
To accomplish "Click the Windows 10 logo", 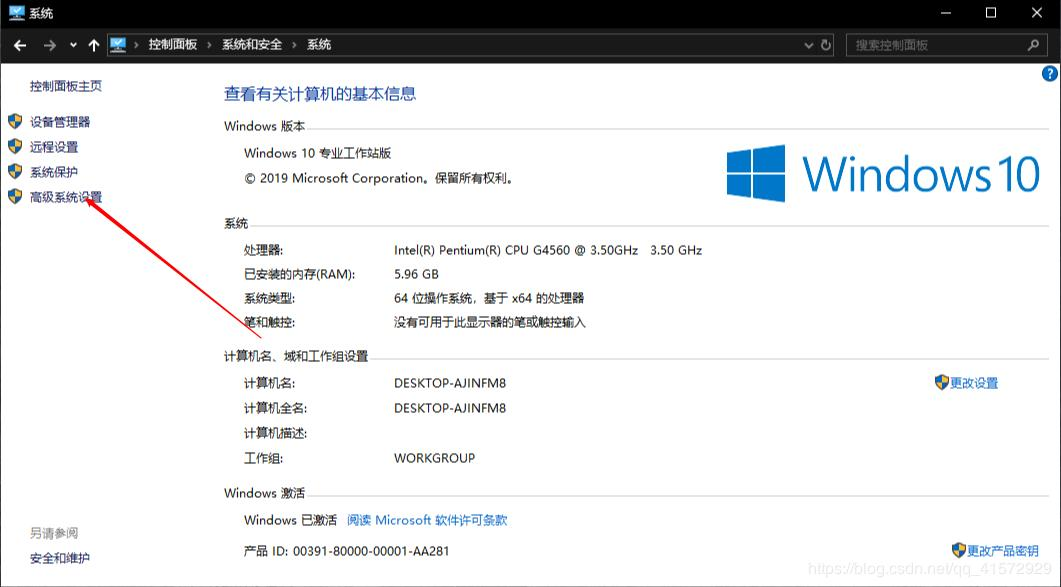I will coord(883,173).
